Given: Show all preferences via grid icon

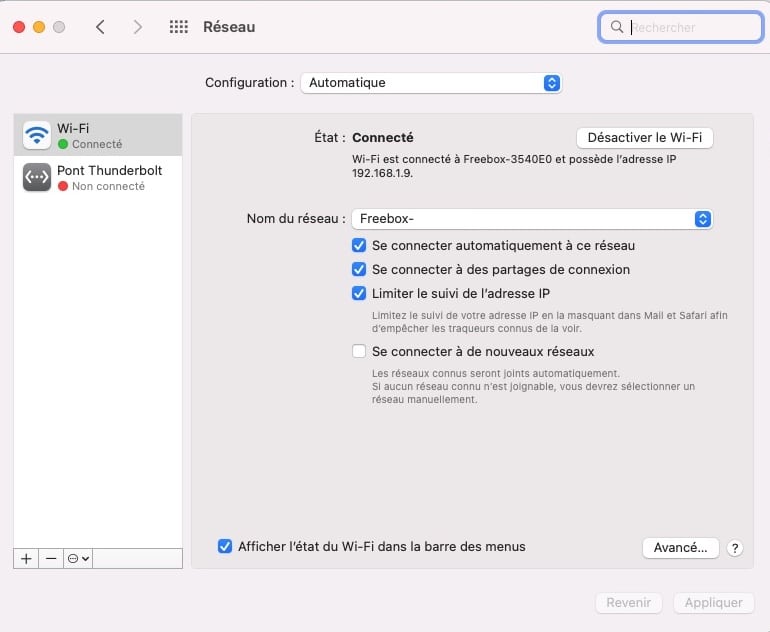Looking at the screenshot, I should pyautogui.click(x=179, y=27).
